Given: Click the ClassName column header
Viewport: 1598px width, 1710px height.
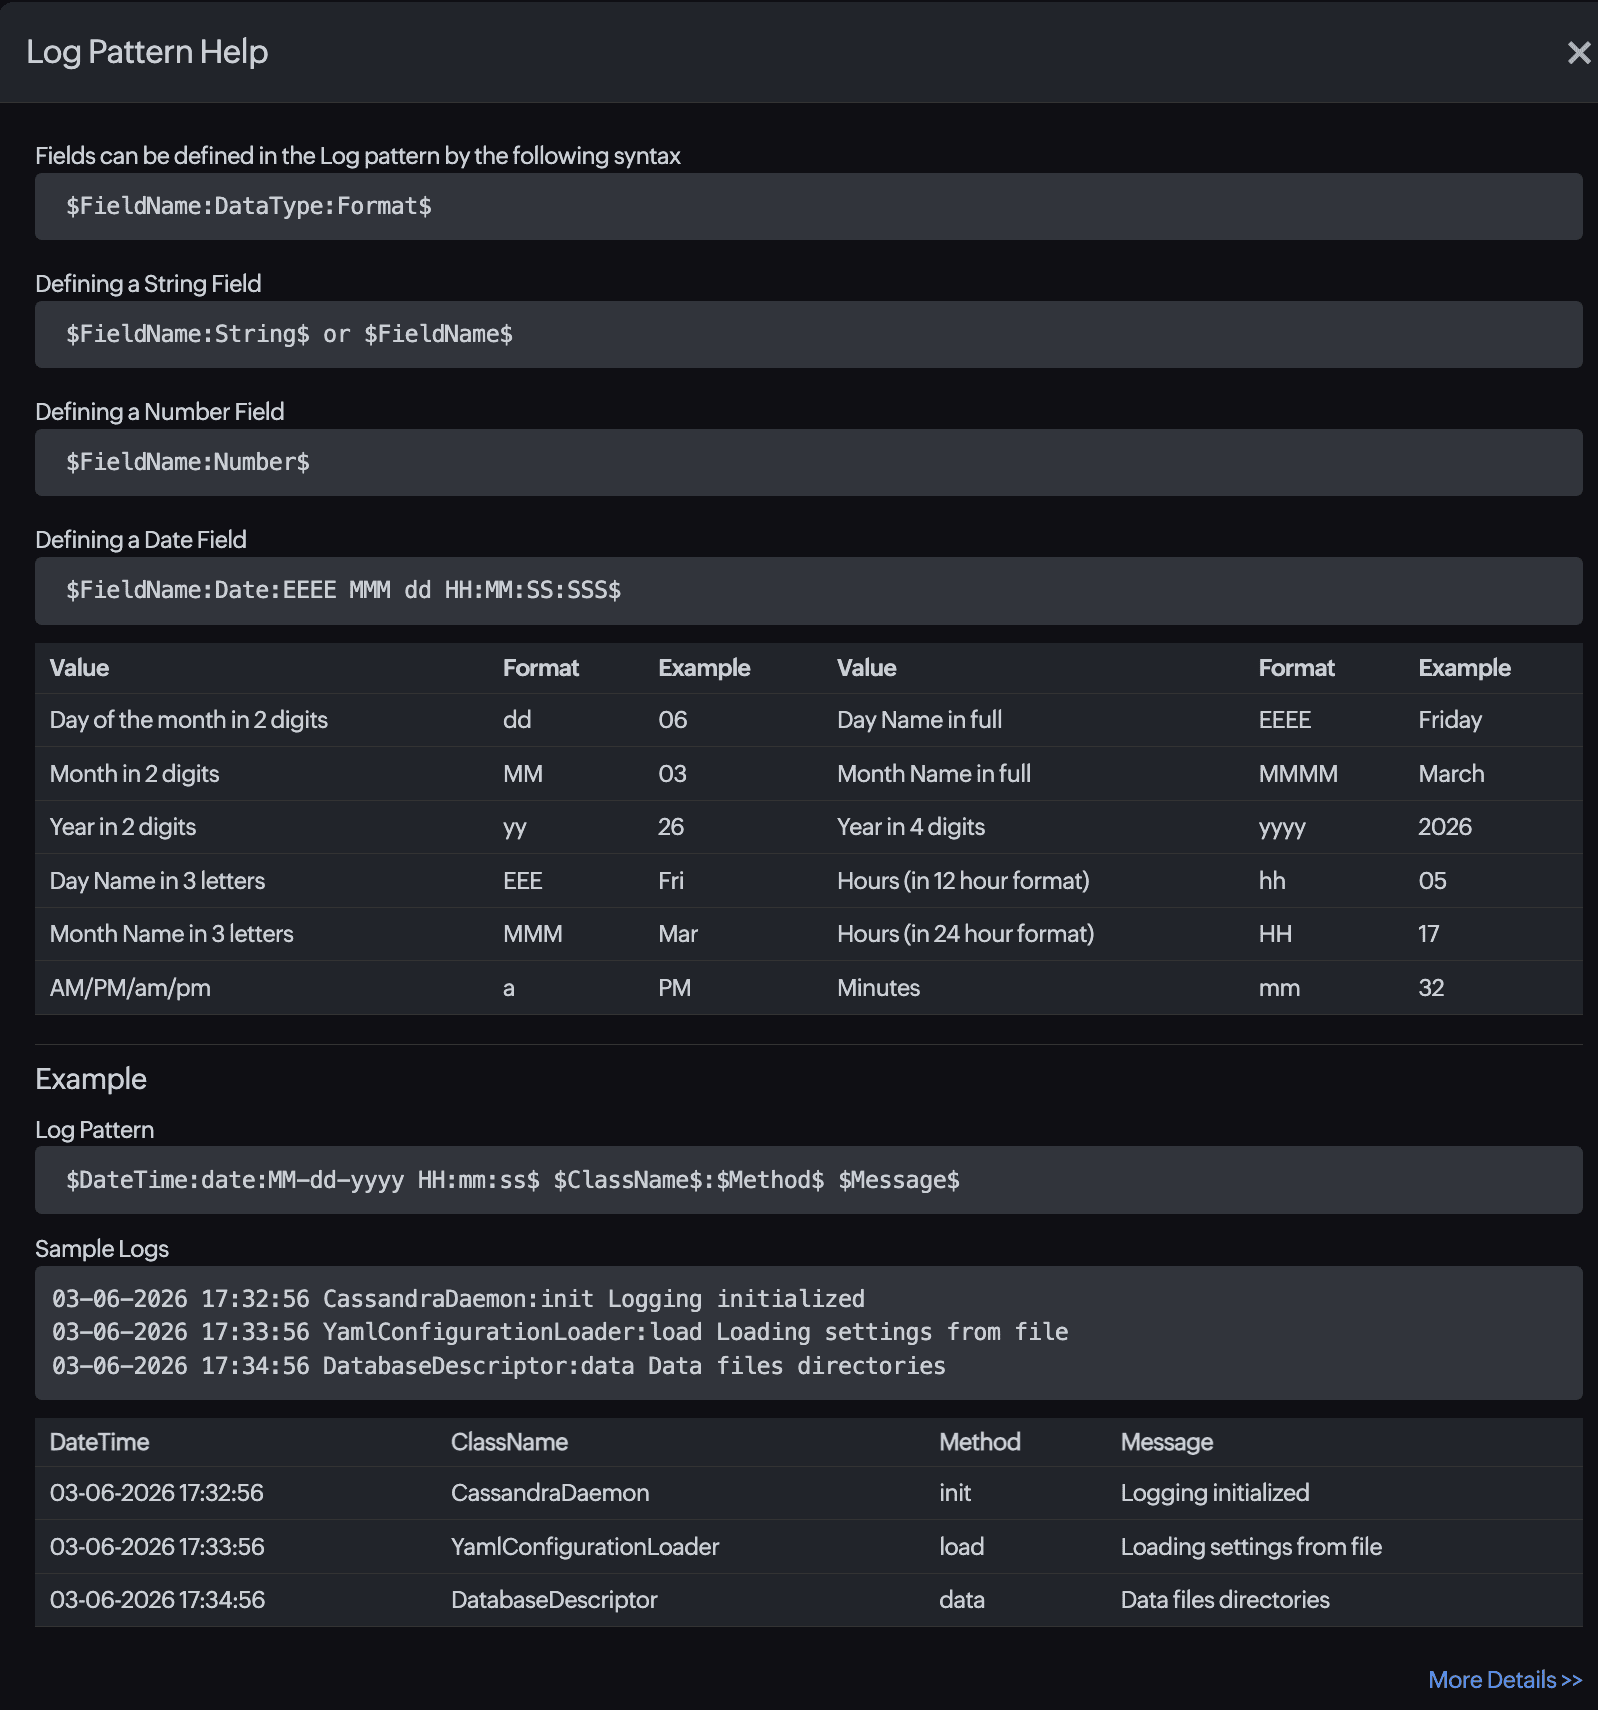Looking at the screenshot, I should tap(509, 1442).
